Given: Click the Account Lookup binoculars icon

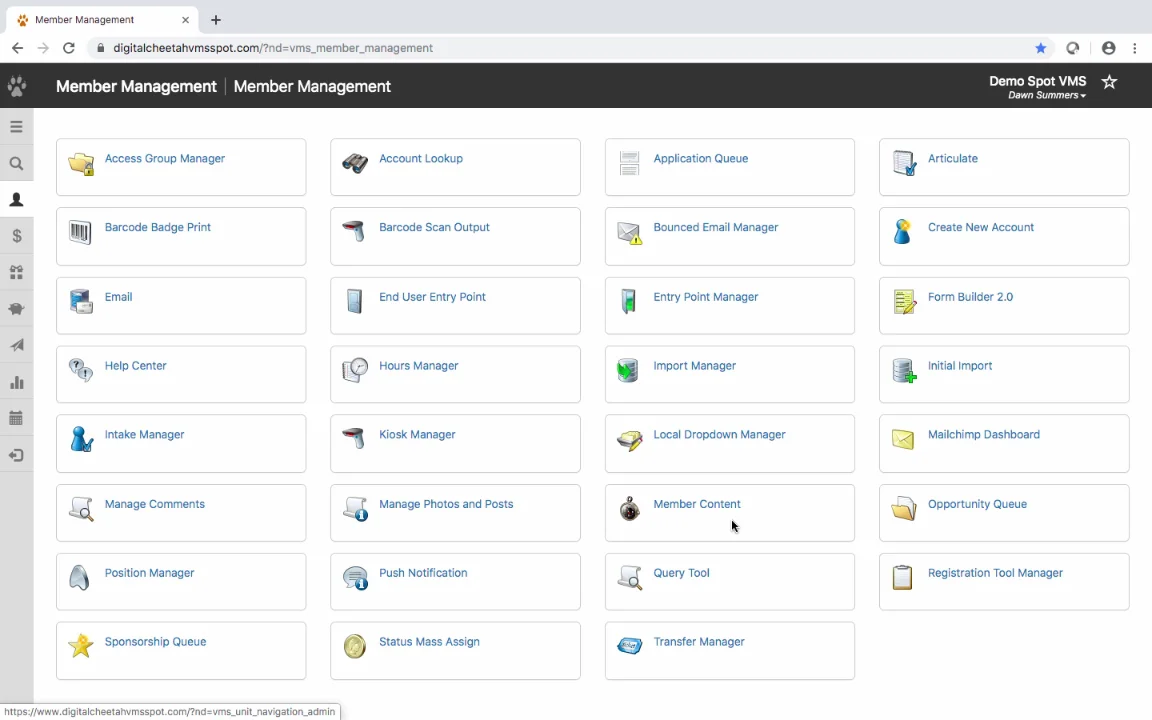Looking at the screenshot, I should coord(355,164).
